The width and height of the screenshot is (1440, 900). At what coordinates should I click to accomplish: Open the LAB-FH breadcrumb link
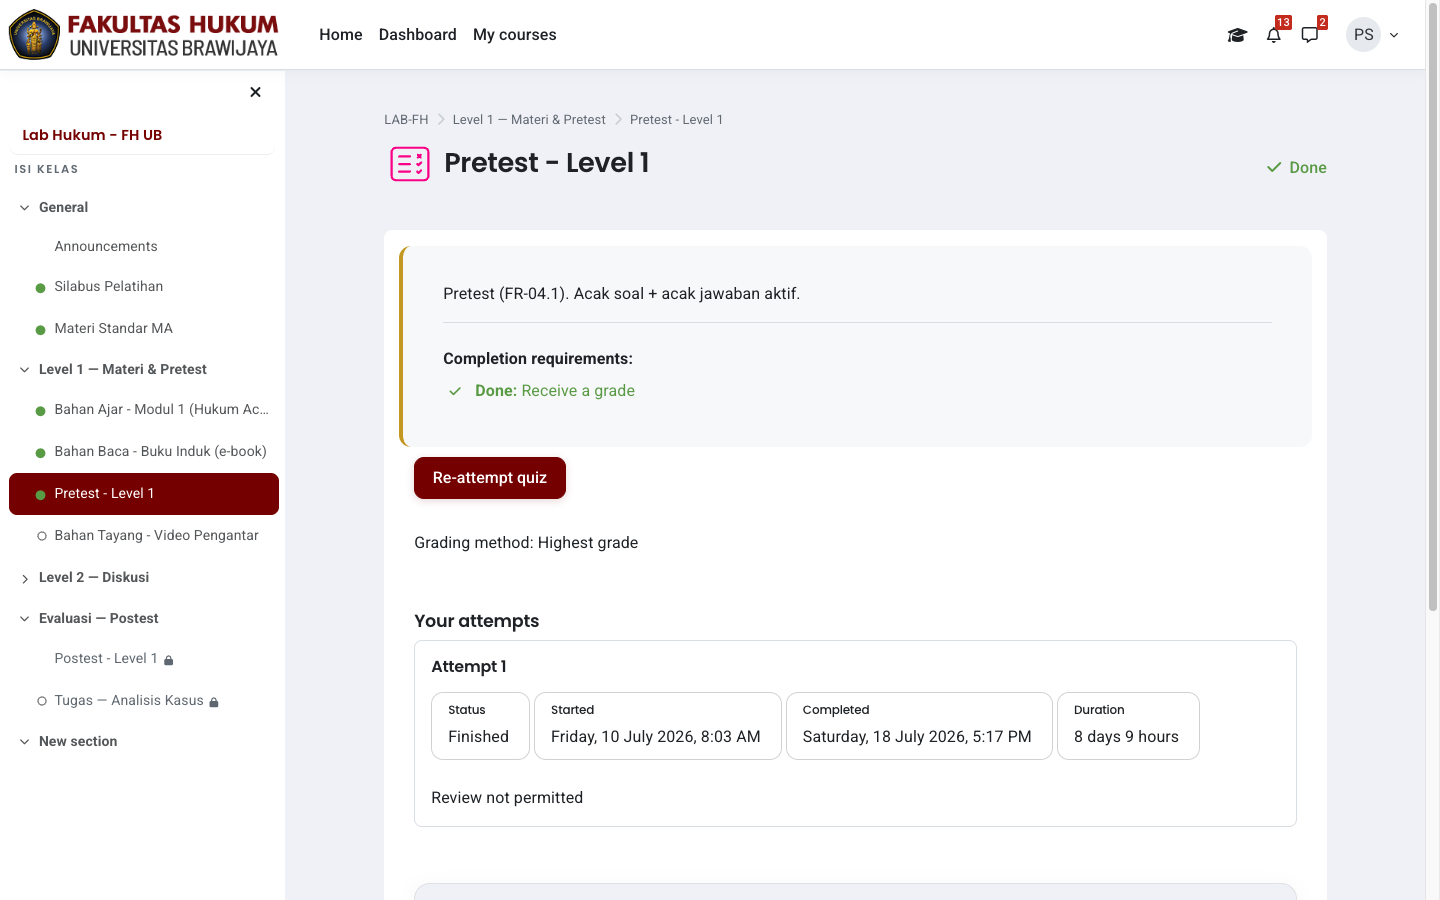[406, 120]
